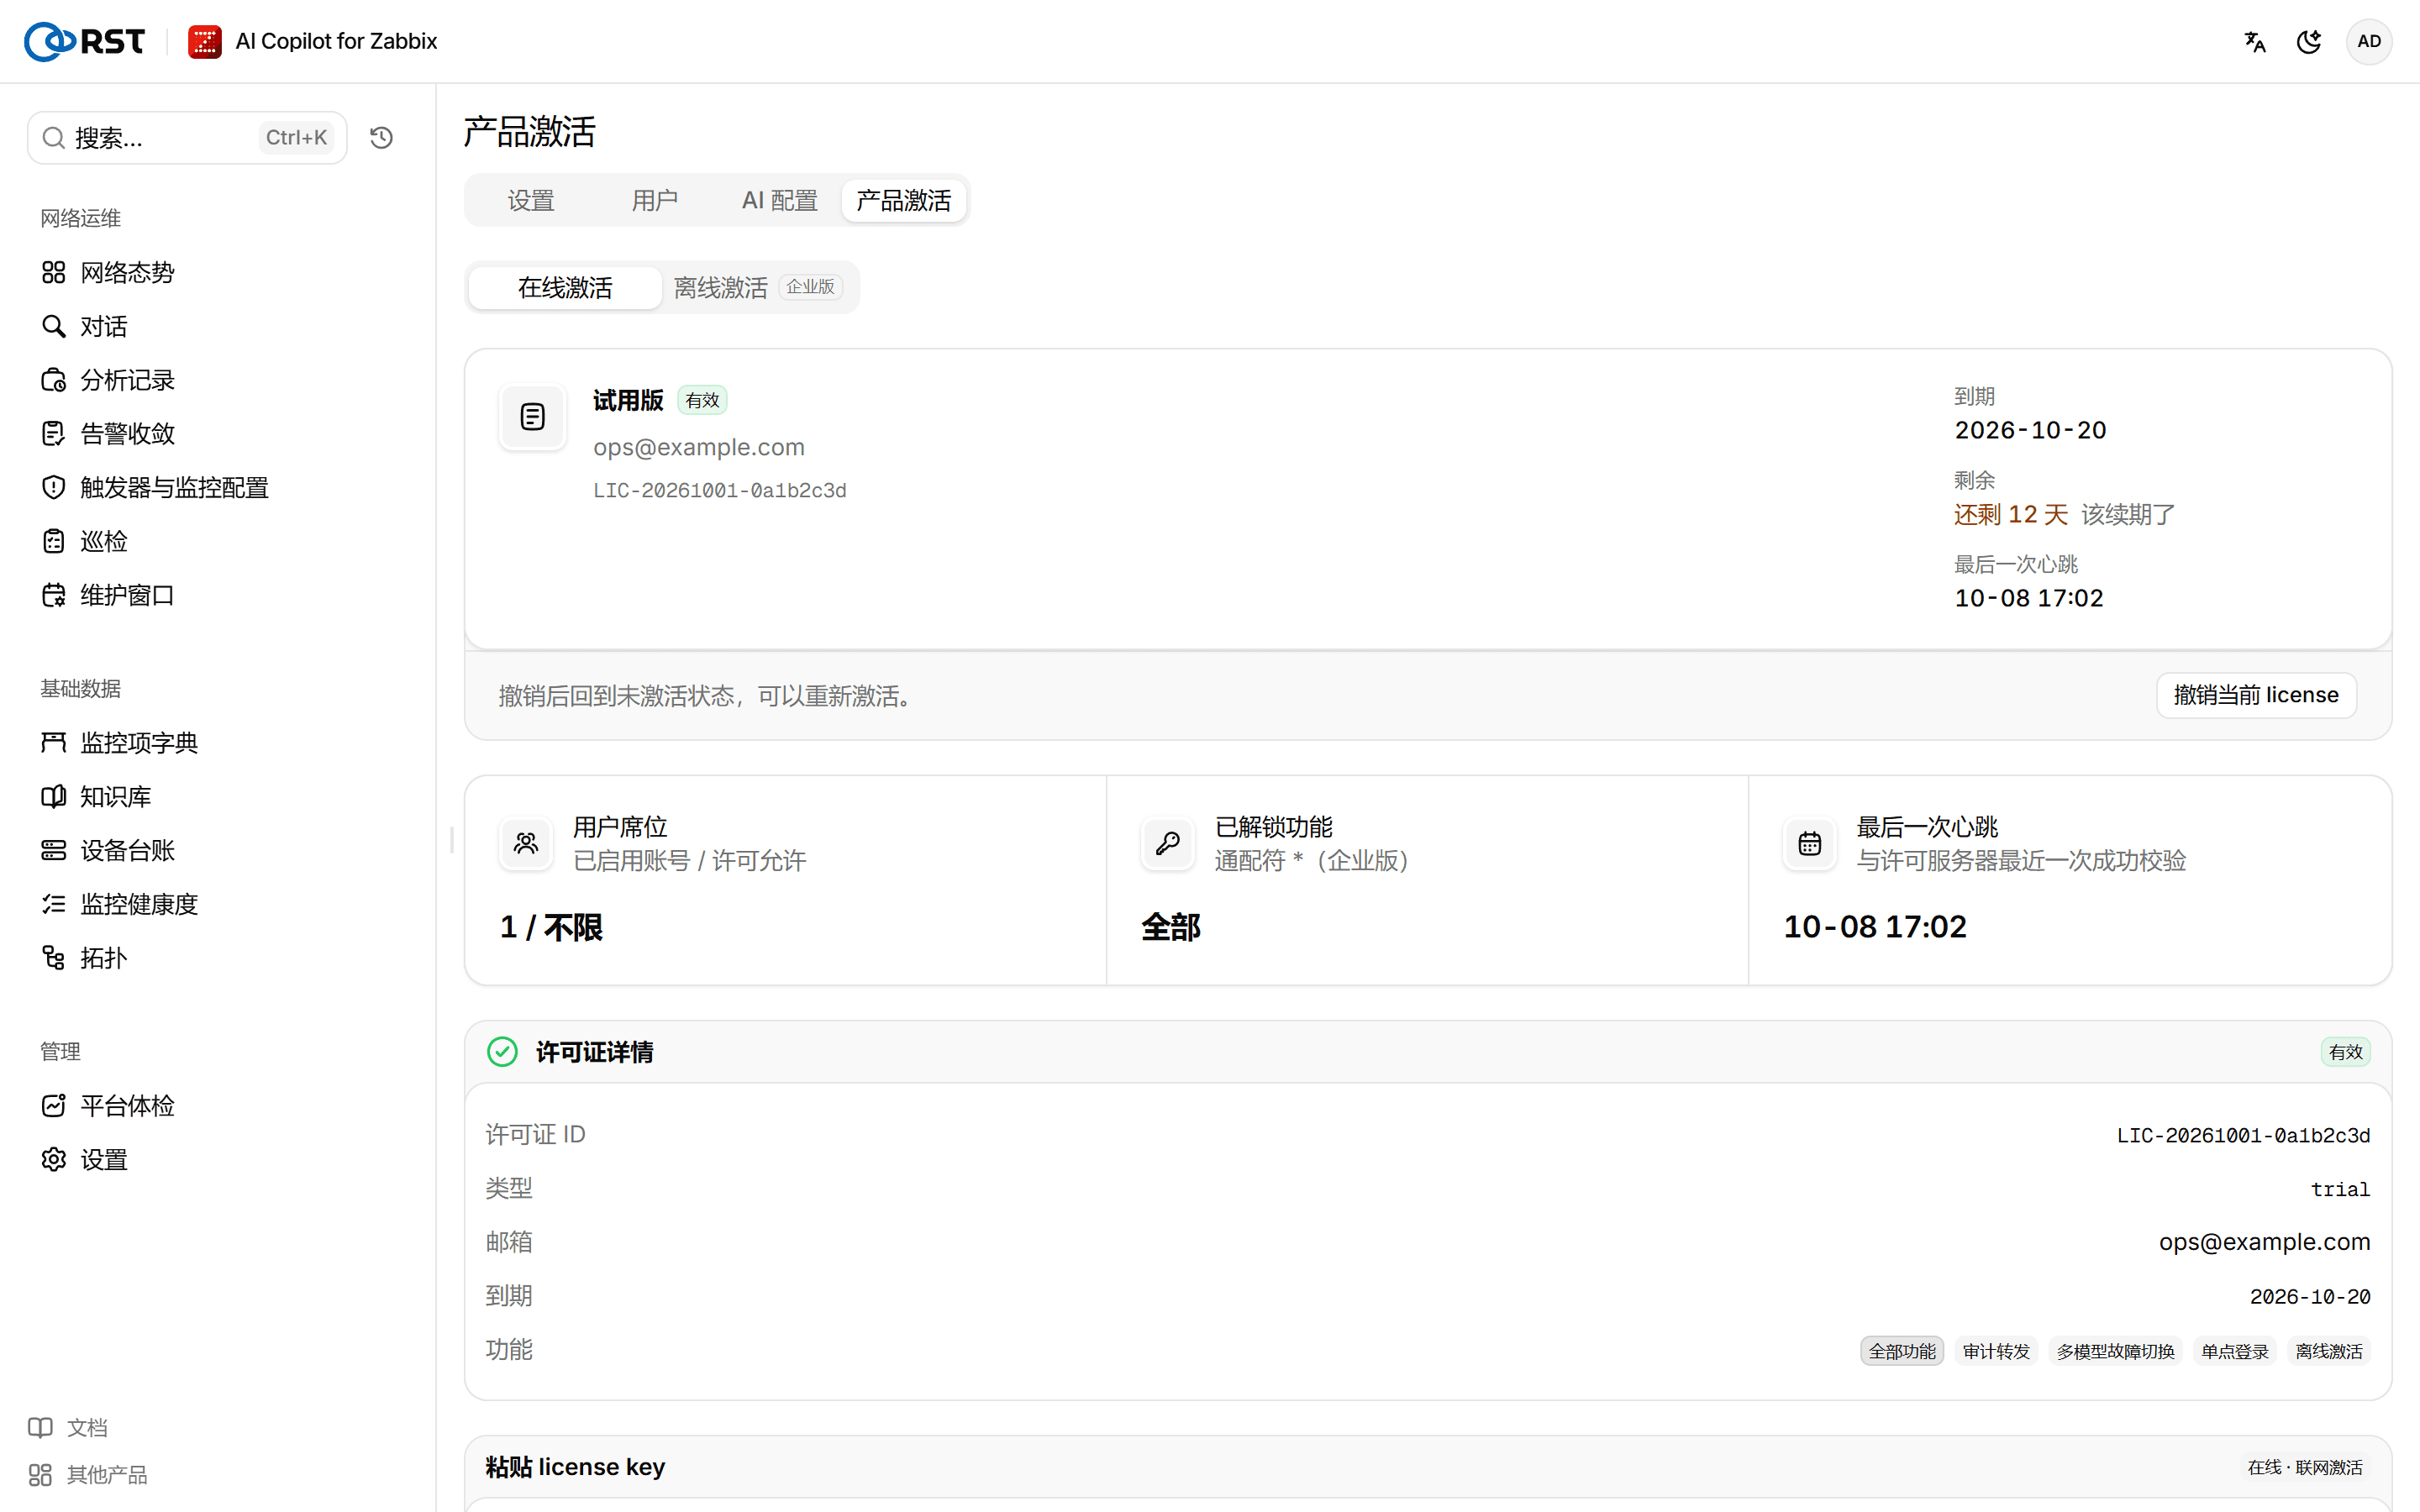The image size is (2420, 1512).
Task: Click the 已解锁功能 key icon
Action: tap(1168, 843)
